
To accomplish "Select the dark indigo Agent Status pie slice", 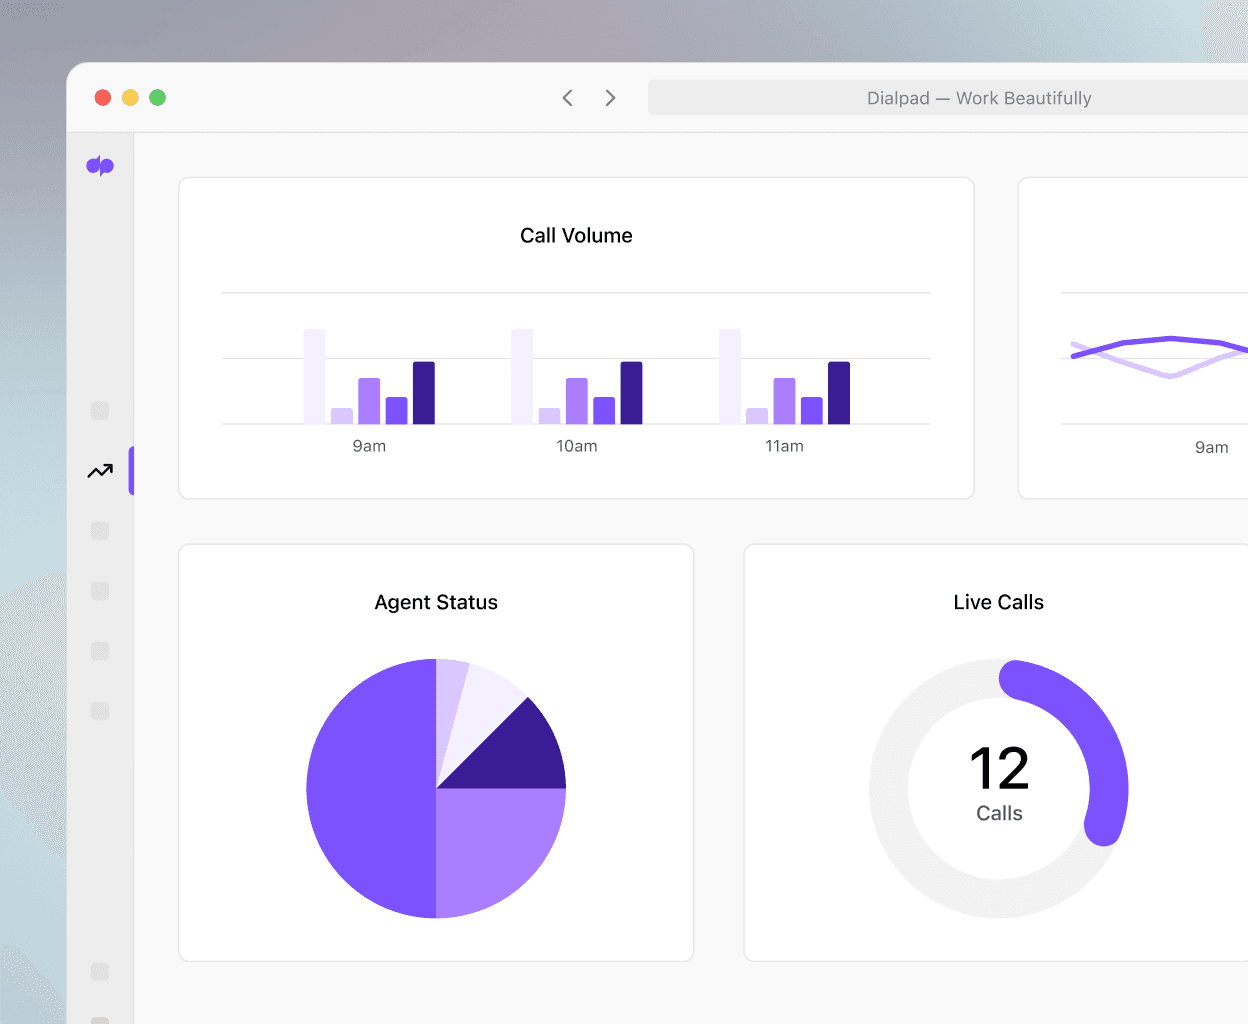I will click(x=519, y=756).
